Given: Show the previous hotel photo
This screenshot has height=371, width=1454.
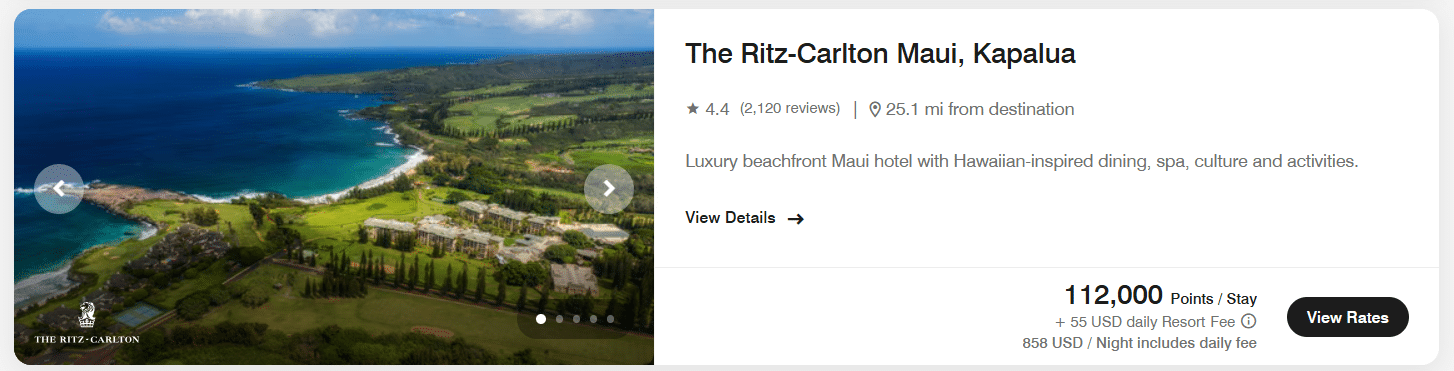Looking at the screenshot, I should click(59, 189).
